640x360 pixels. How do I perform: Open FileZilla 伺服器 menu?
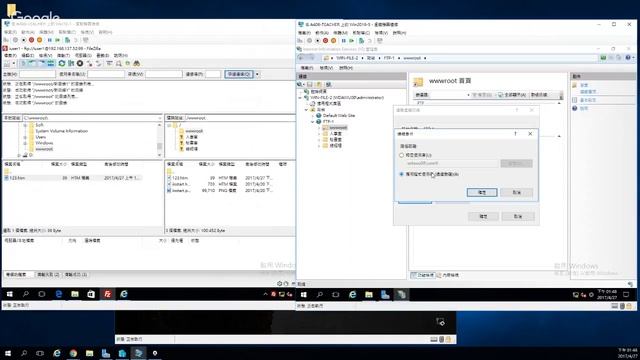coord(83,55)
